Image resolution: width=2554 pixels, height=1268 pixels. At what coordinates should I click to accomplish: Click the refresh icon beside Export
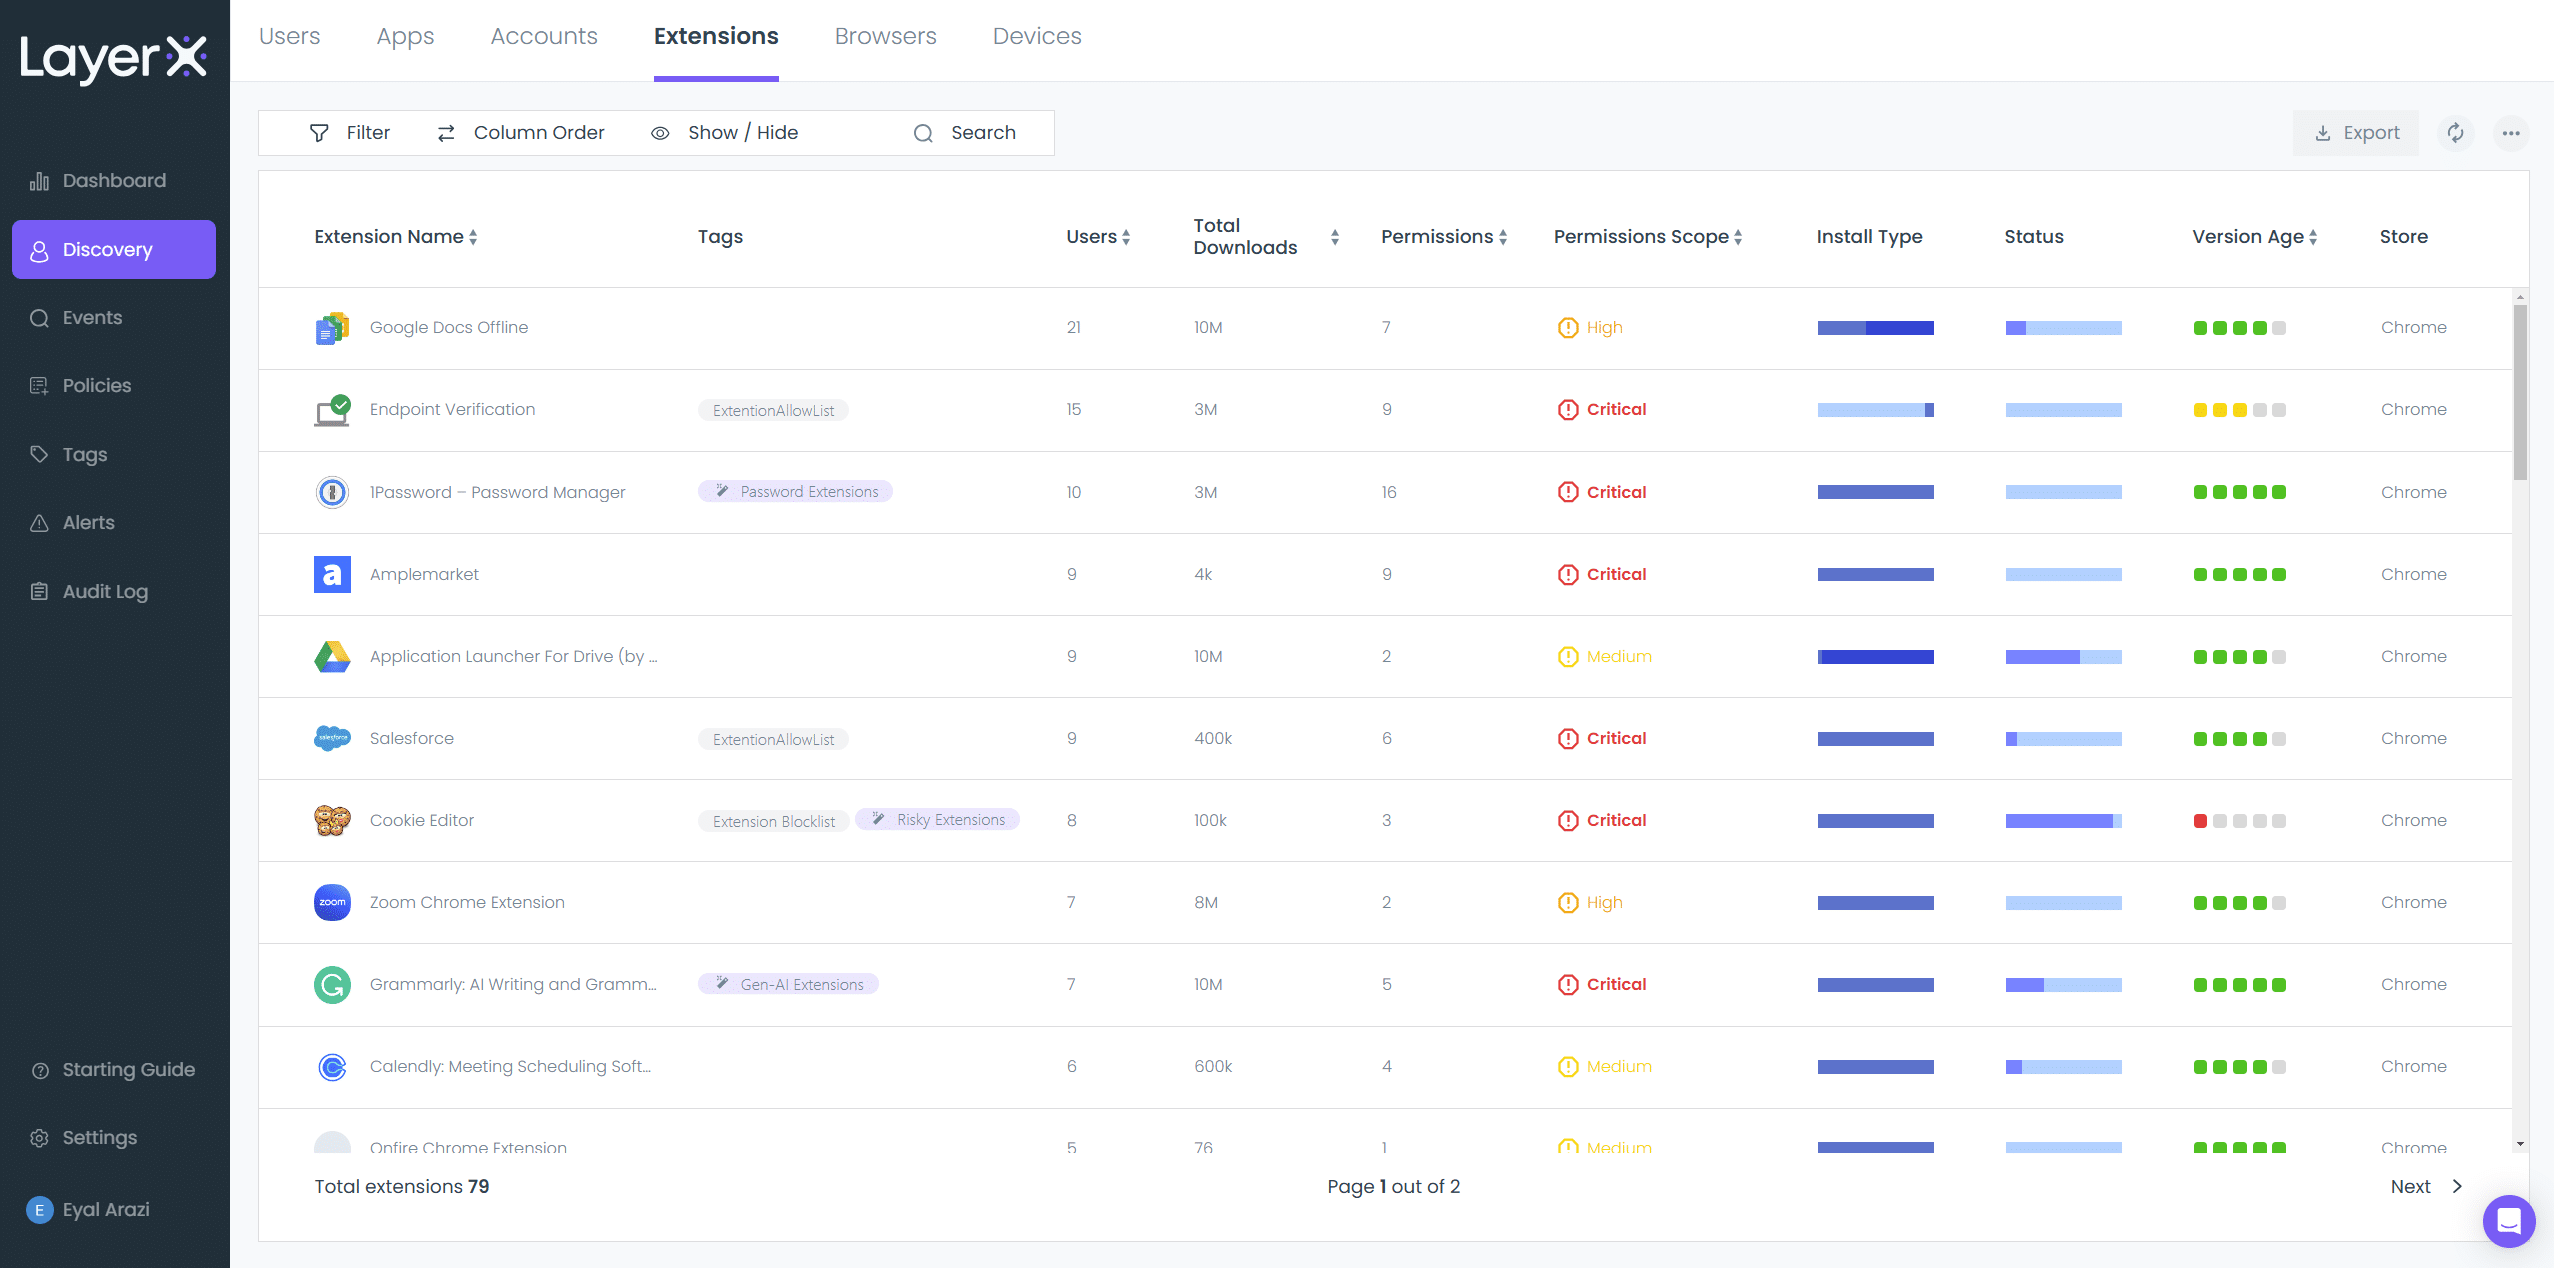(2455, 133)
